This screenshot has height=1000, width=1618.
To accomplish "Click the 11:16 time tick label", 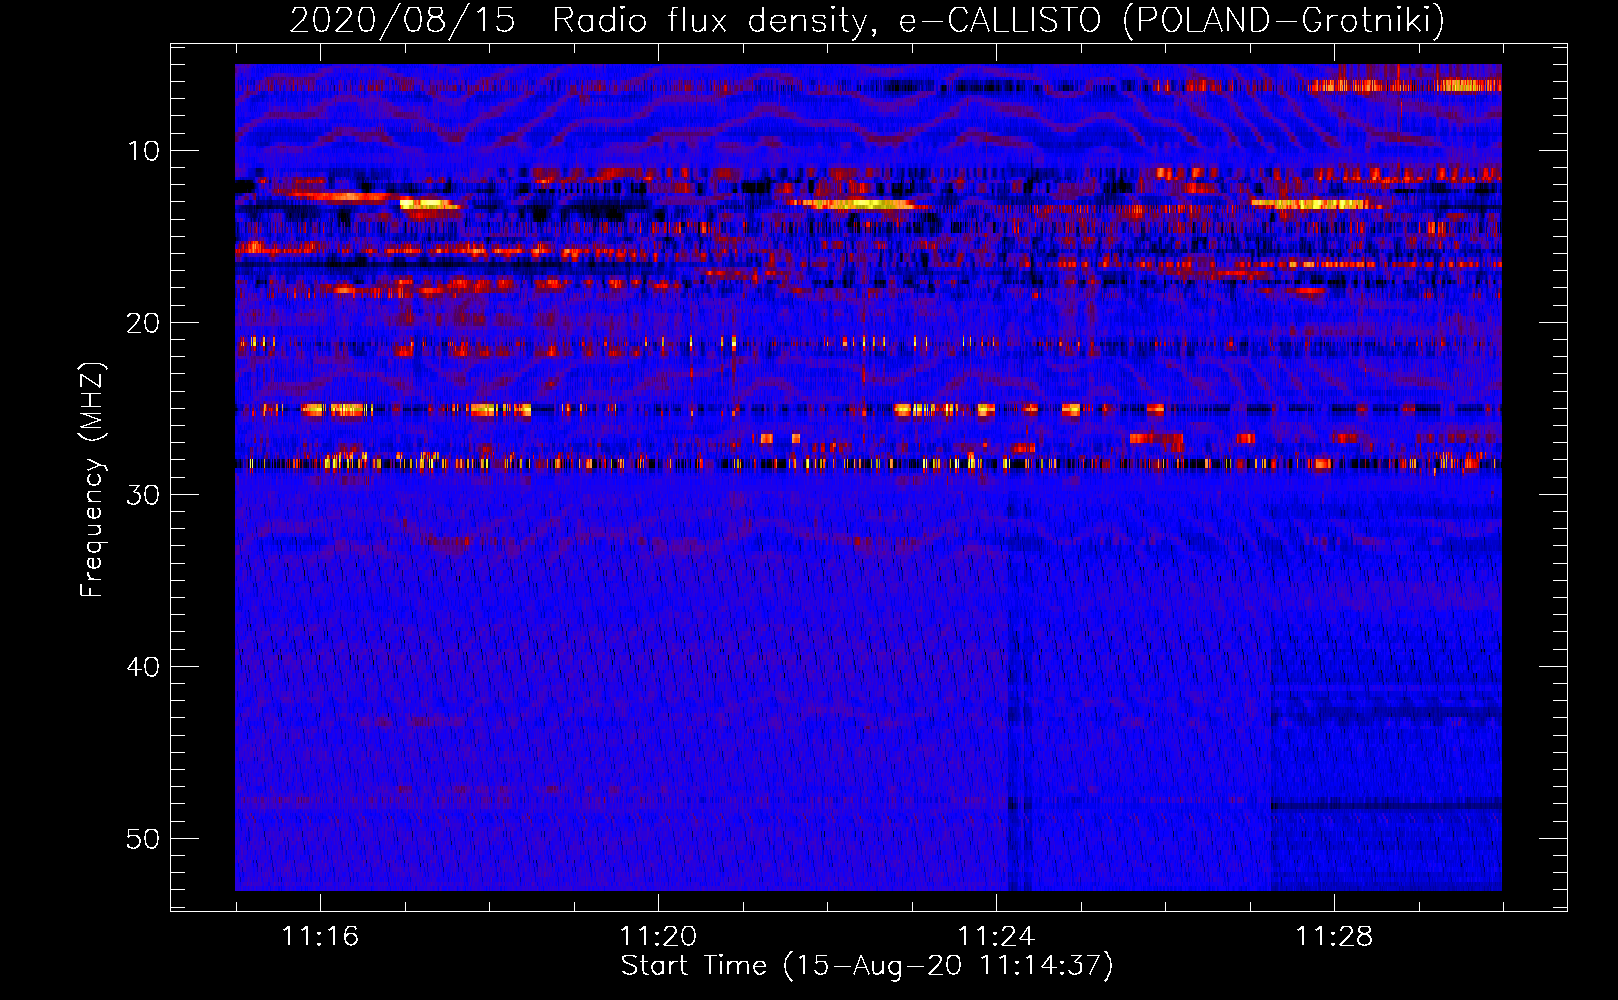I will 320,936.
